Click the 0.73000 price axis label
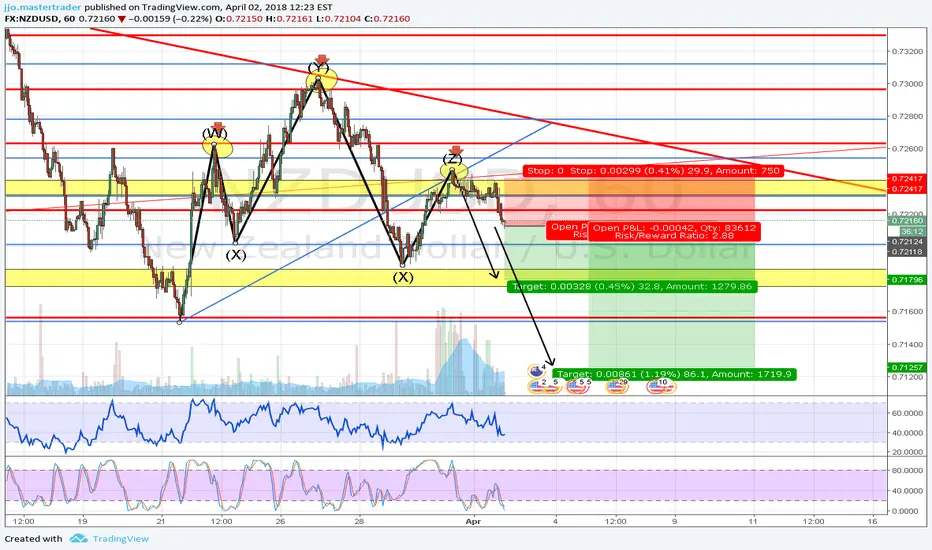 tap(906, 84)
